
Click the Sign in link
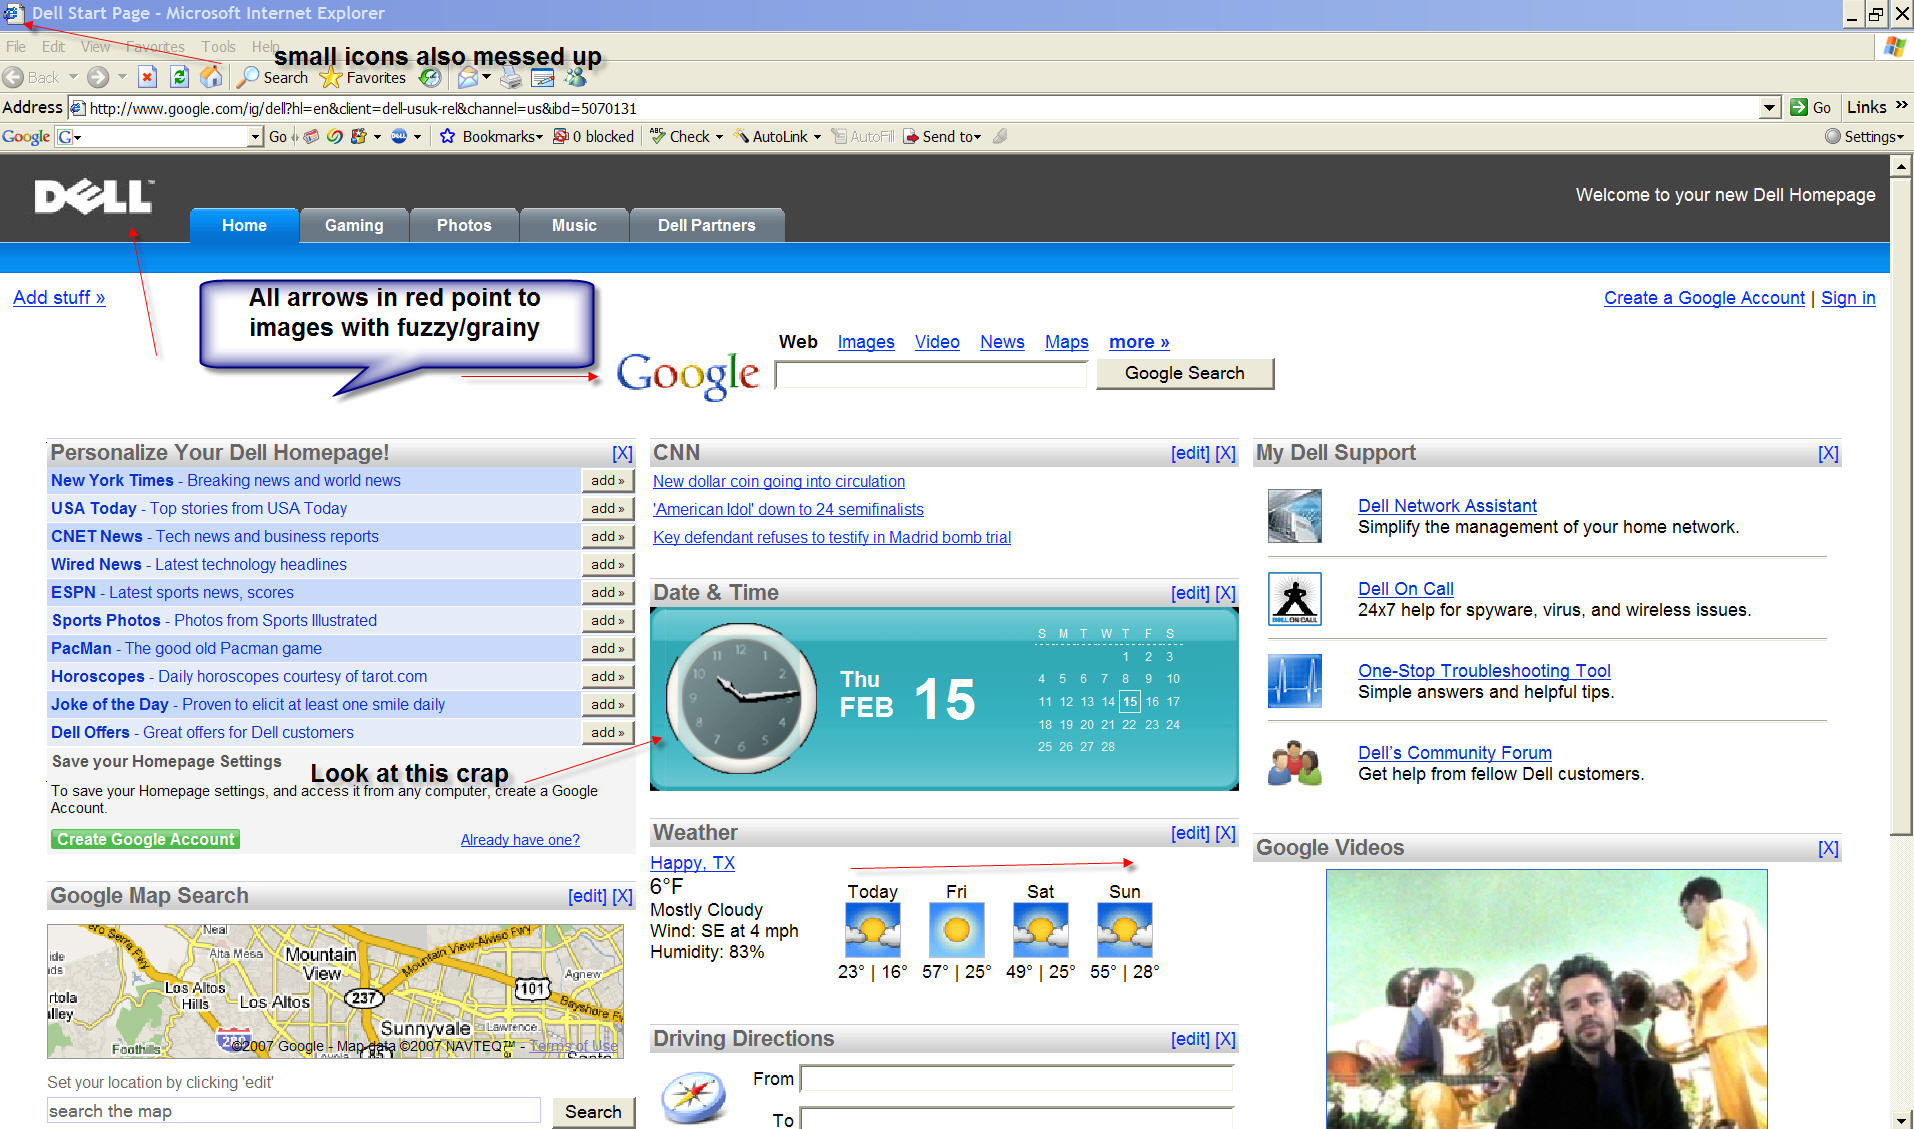[1848, 297]
